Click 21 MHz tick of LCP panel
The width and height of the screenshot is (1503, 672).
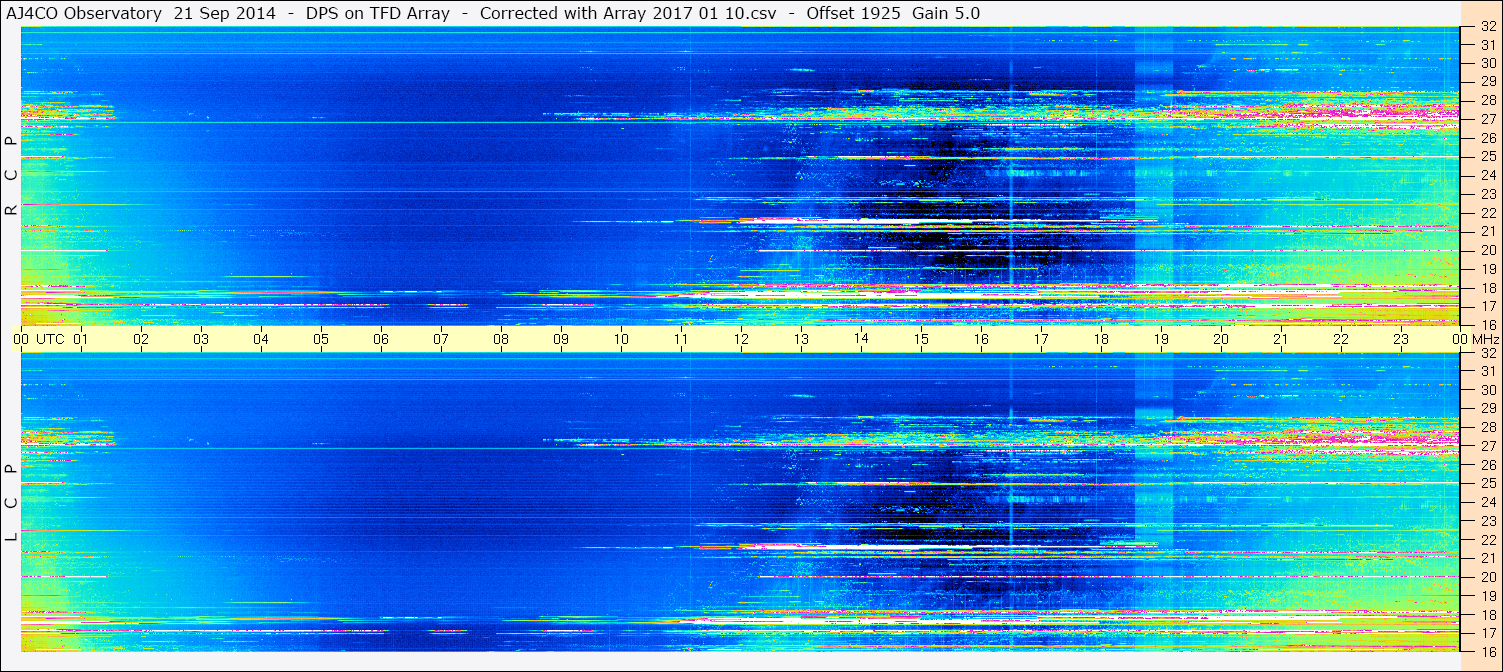click(x=1488, y=558)
